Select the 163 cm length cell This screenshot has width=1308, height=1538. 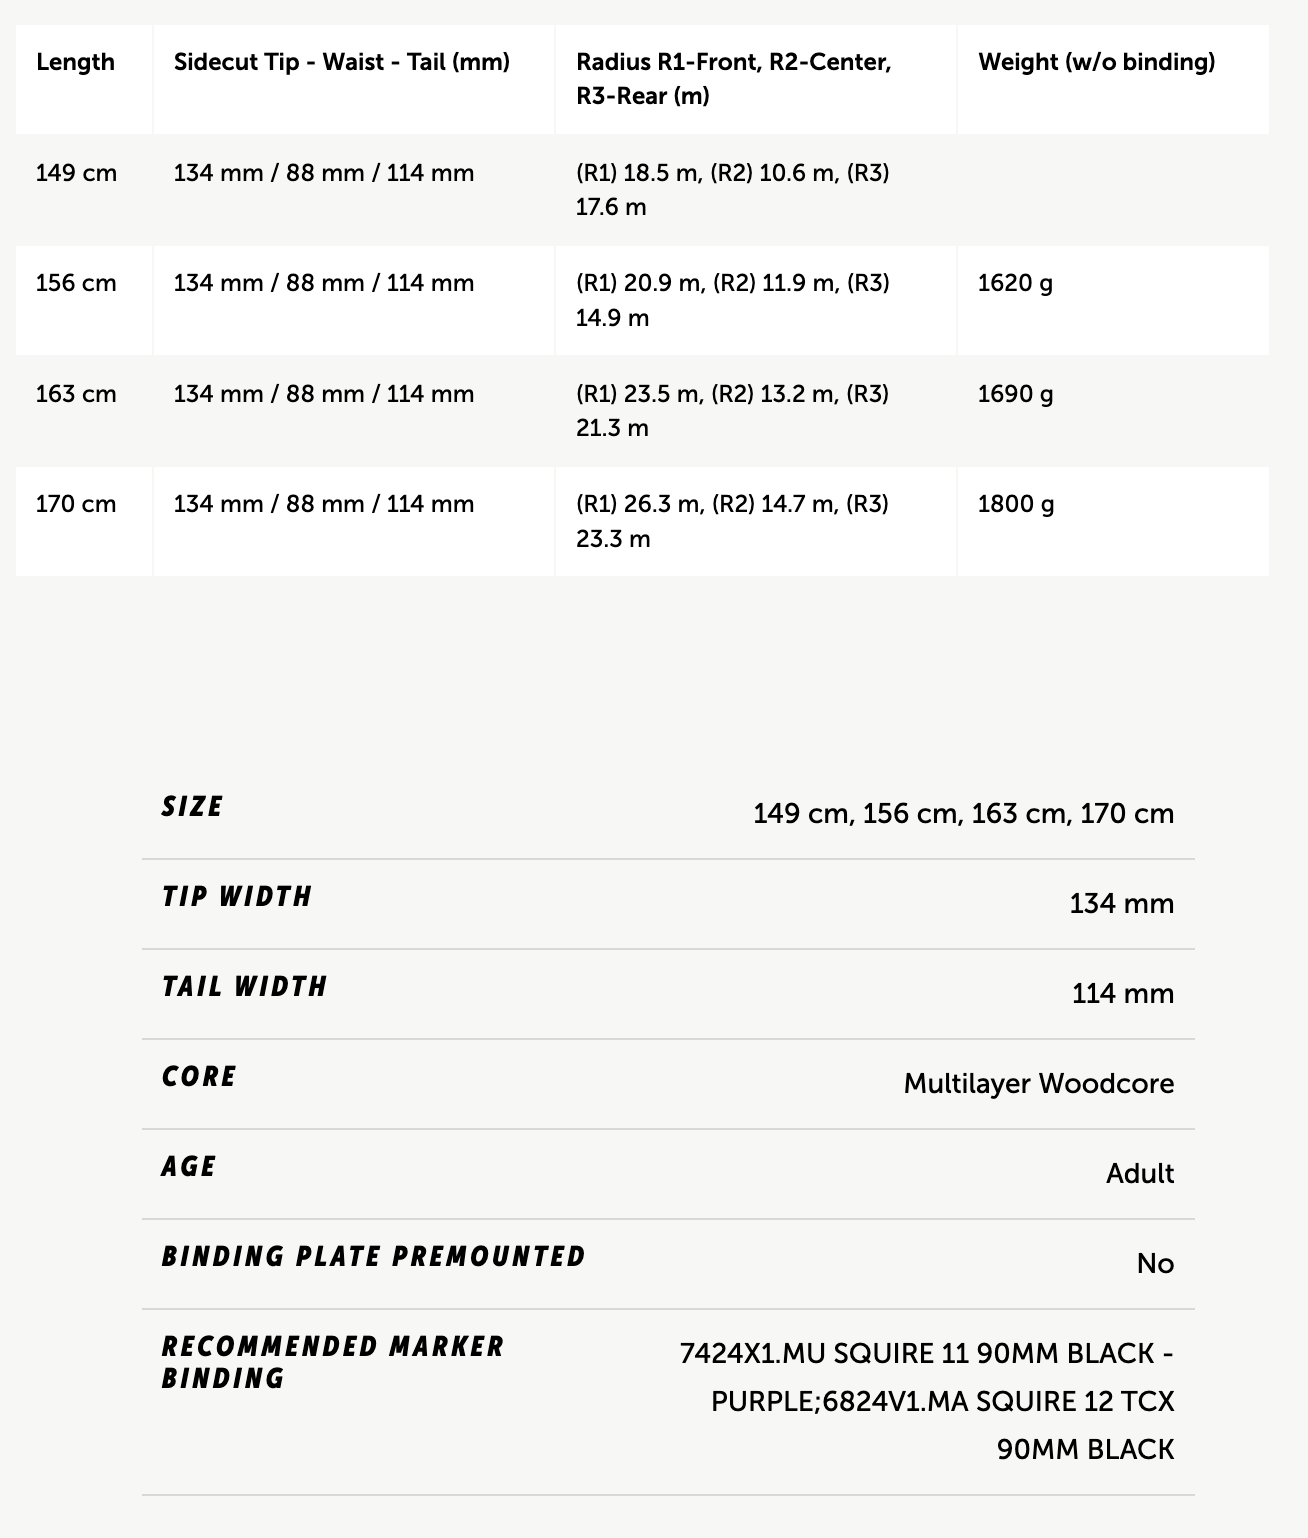click(76, 394)
